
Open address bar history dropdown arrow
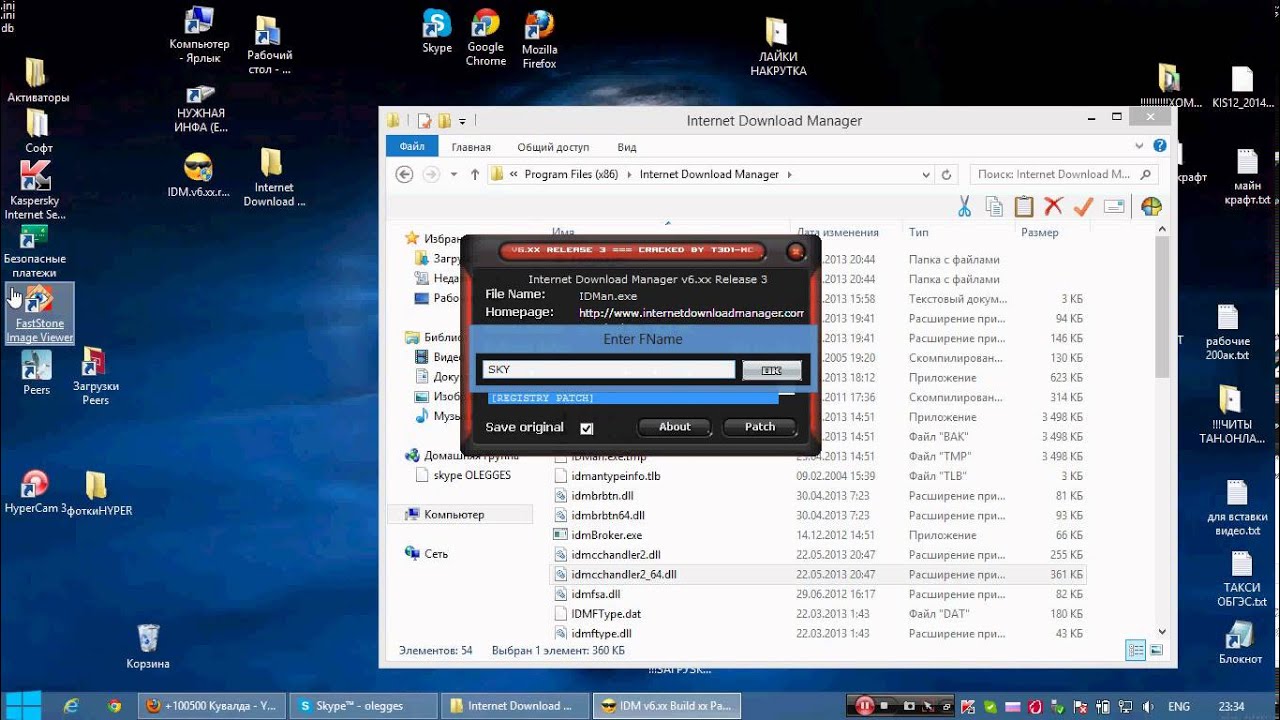(926, 174)
